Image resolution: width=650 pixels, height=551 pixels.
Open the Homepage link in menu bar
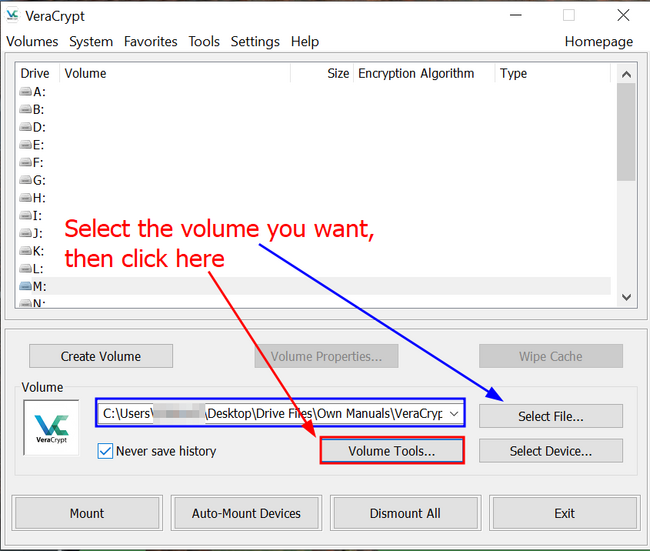tap(599, 41)
